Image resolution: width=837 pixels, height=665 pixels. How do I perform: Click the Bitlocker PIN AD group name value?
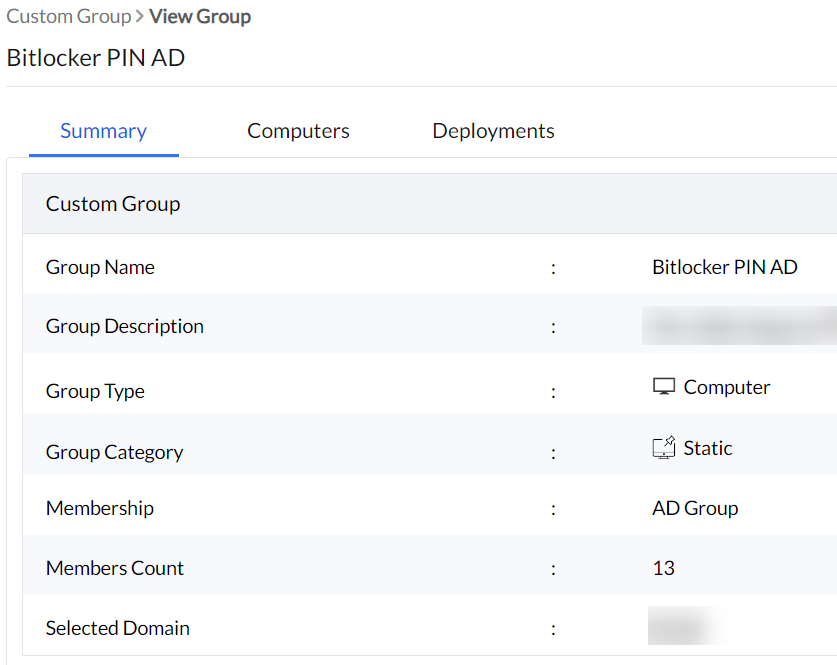pyautogui.click(x=724, y=267)
